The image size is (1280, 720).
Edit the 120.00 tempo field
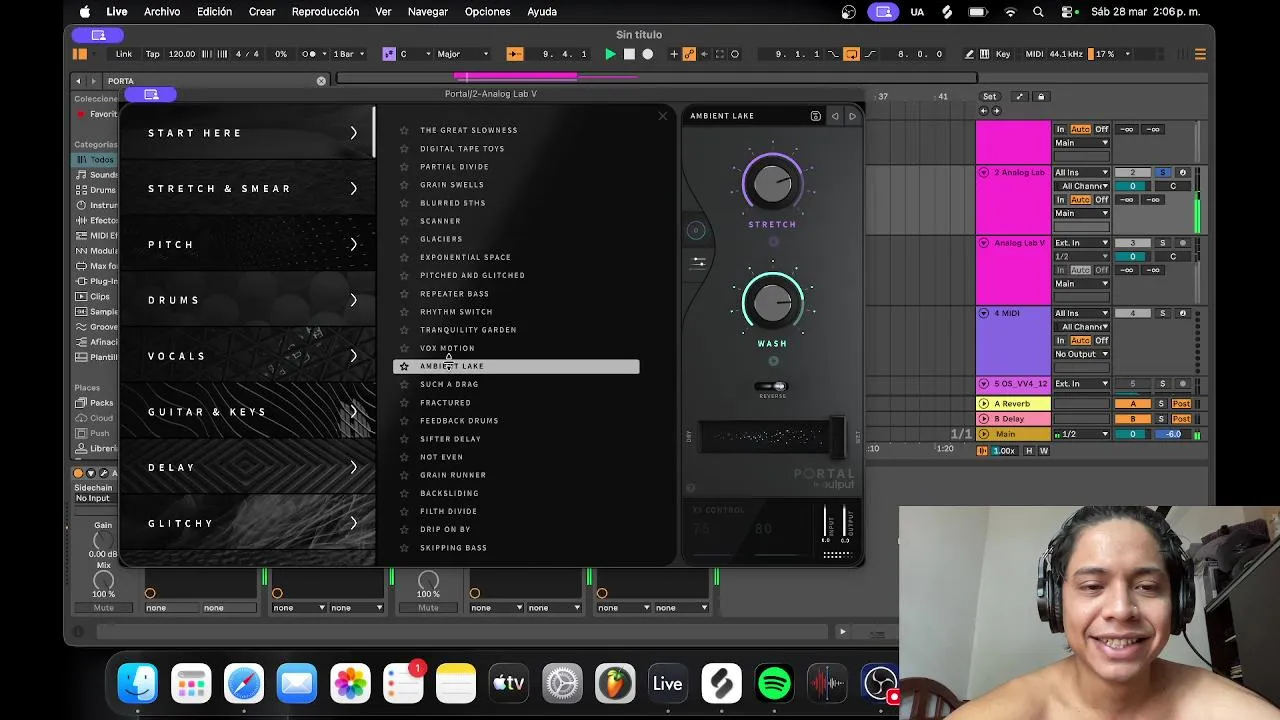[x=182, y=54]
